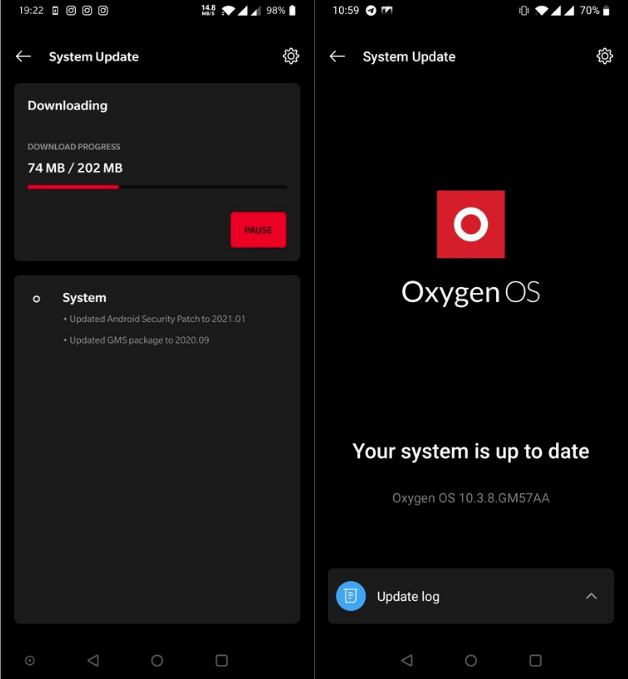Viewport: 628px width, 679px height.
Task: Tap the 98% battery indicator in status bar
Action: pyautogui.click(x=281, y=10)
